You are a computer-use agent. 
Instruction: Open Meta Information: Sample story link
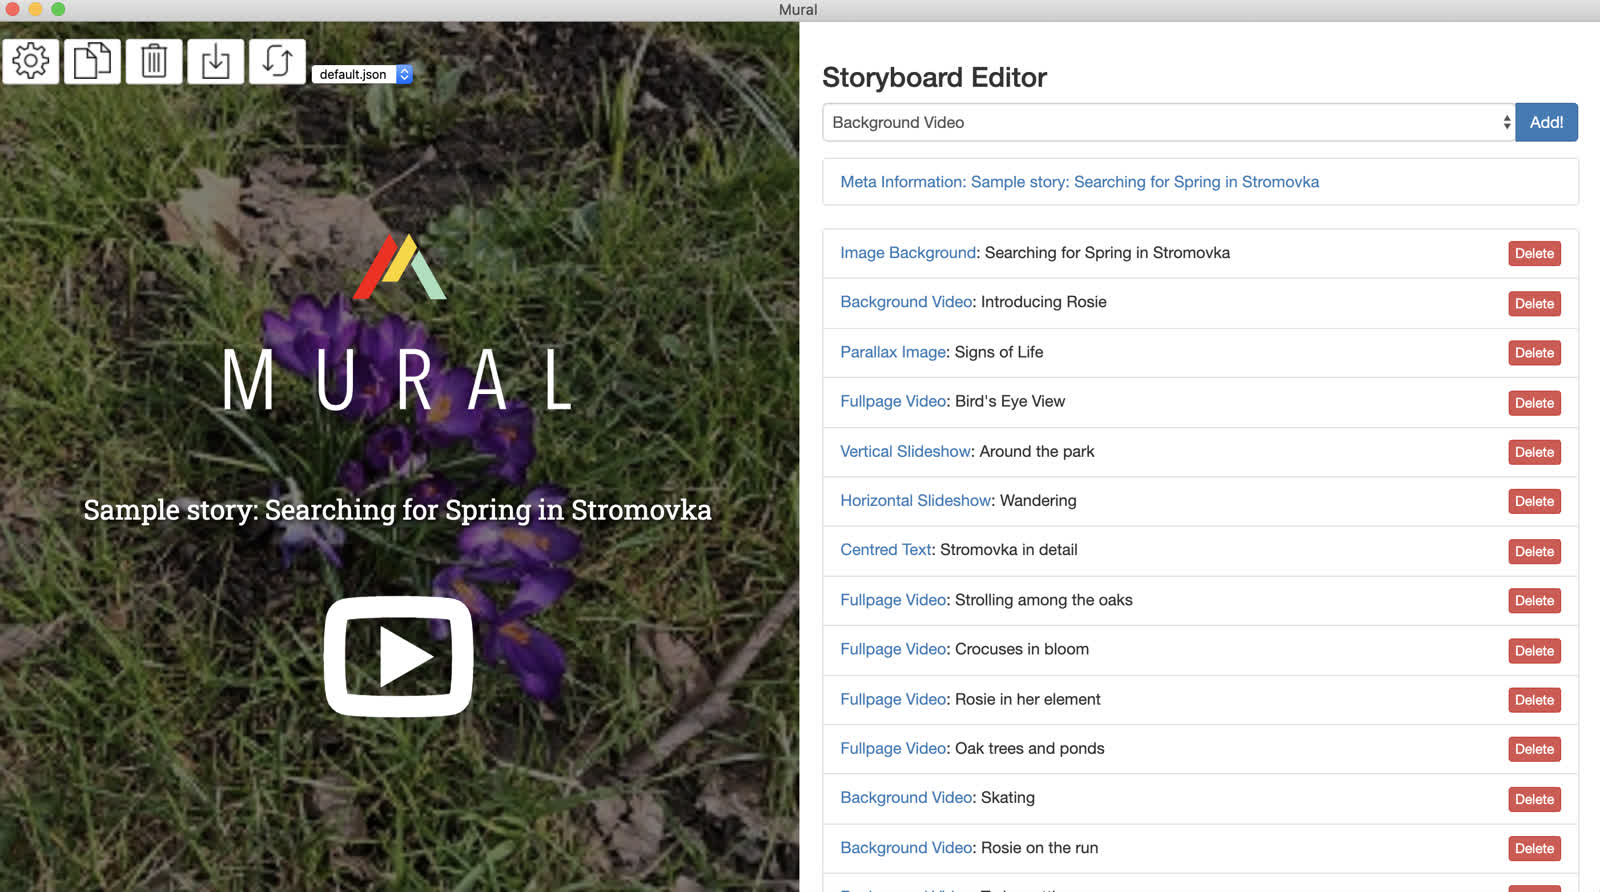1079,182
